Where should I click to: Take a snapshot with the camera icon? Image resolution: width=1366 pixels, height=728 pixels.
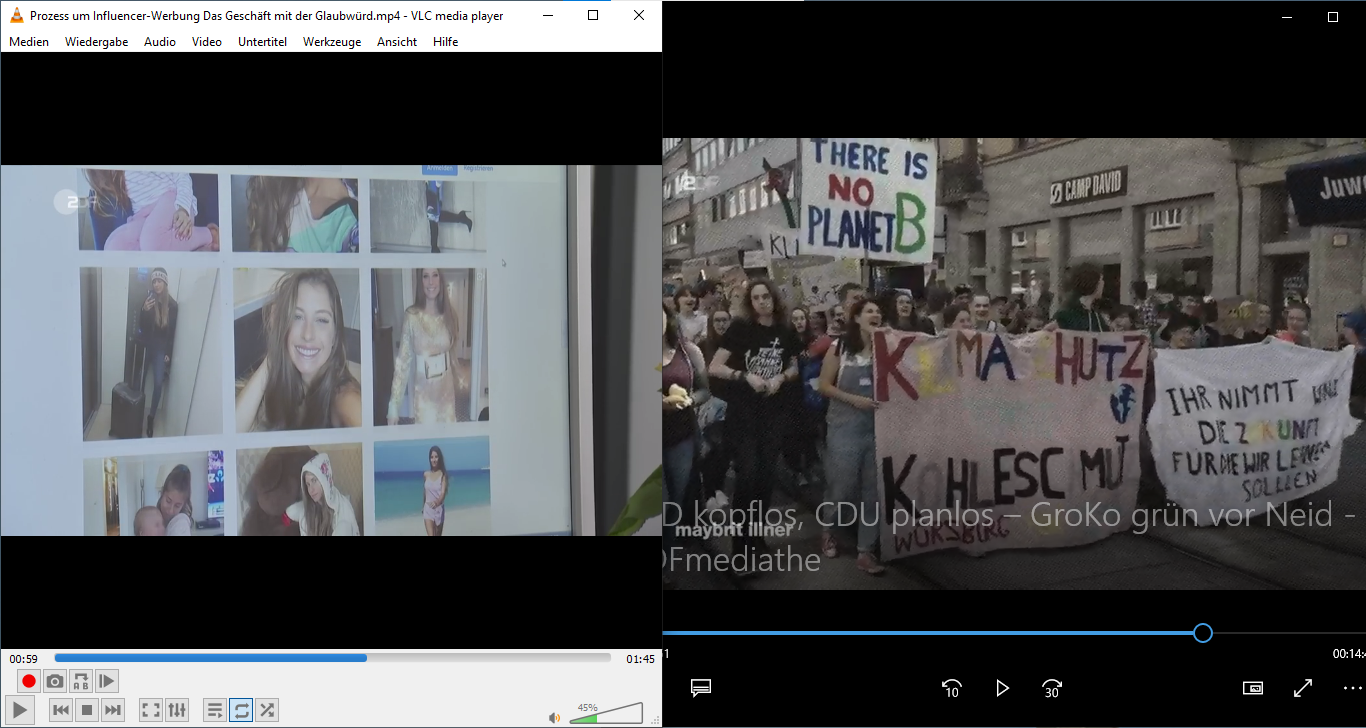[x=55, y=681]
